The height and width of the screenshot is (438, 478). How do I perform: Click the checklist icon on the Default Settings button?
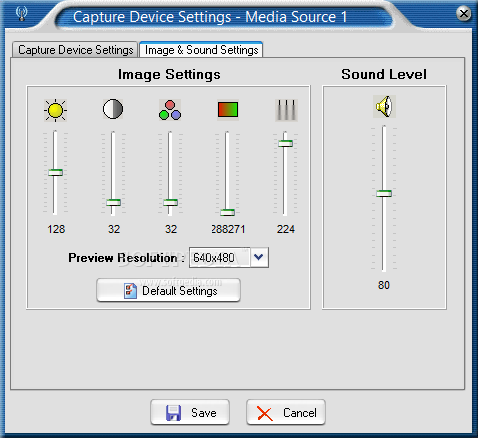pos(130,291)
